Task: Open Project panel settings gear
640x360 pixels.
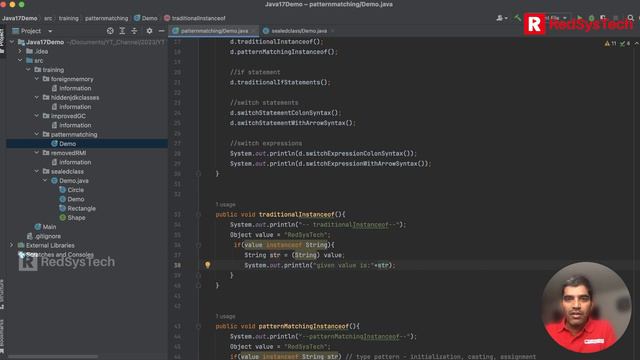Action: coord(149,31)
